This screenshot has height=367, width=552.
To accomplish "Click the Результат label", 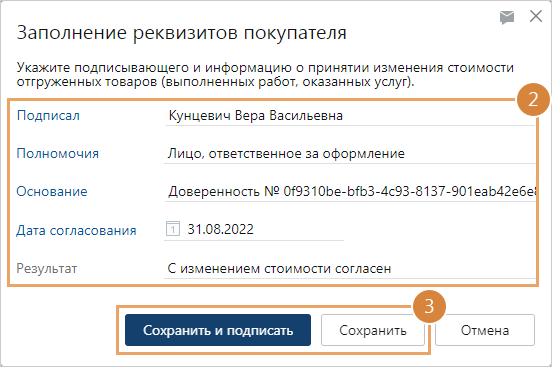I will (47, 269).
